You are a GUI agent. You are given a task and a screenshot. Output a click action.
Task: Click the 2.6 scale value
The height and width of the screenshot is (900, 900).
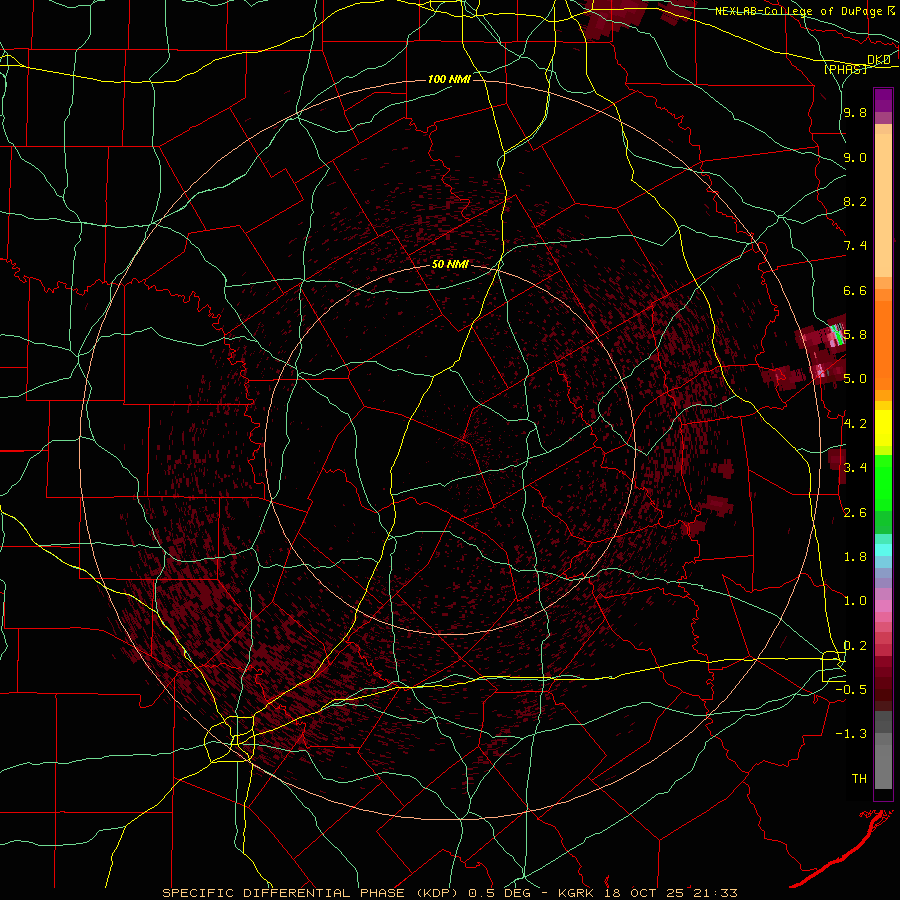[x=855, y=513]
